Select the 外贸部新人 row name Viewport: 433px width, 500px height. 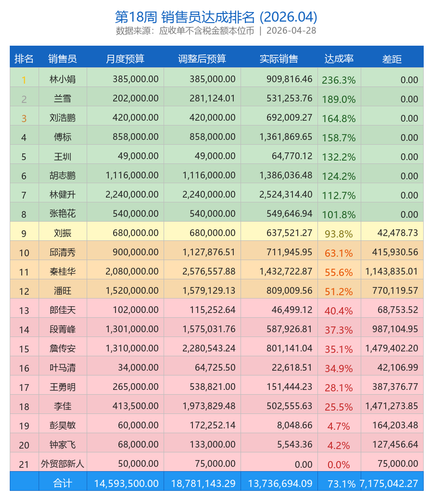tap(62, 464)
